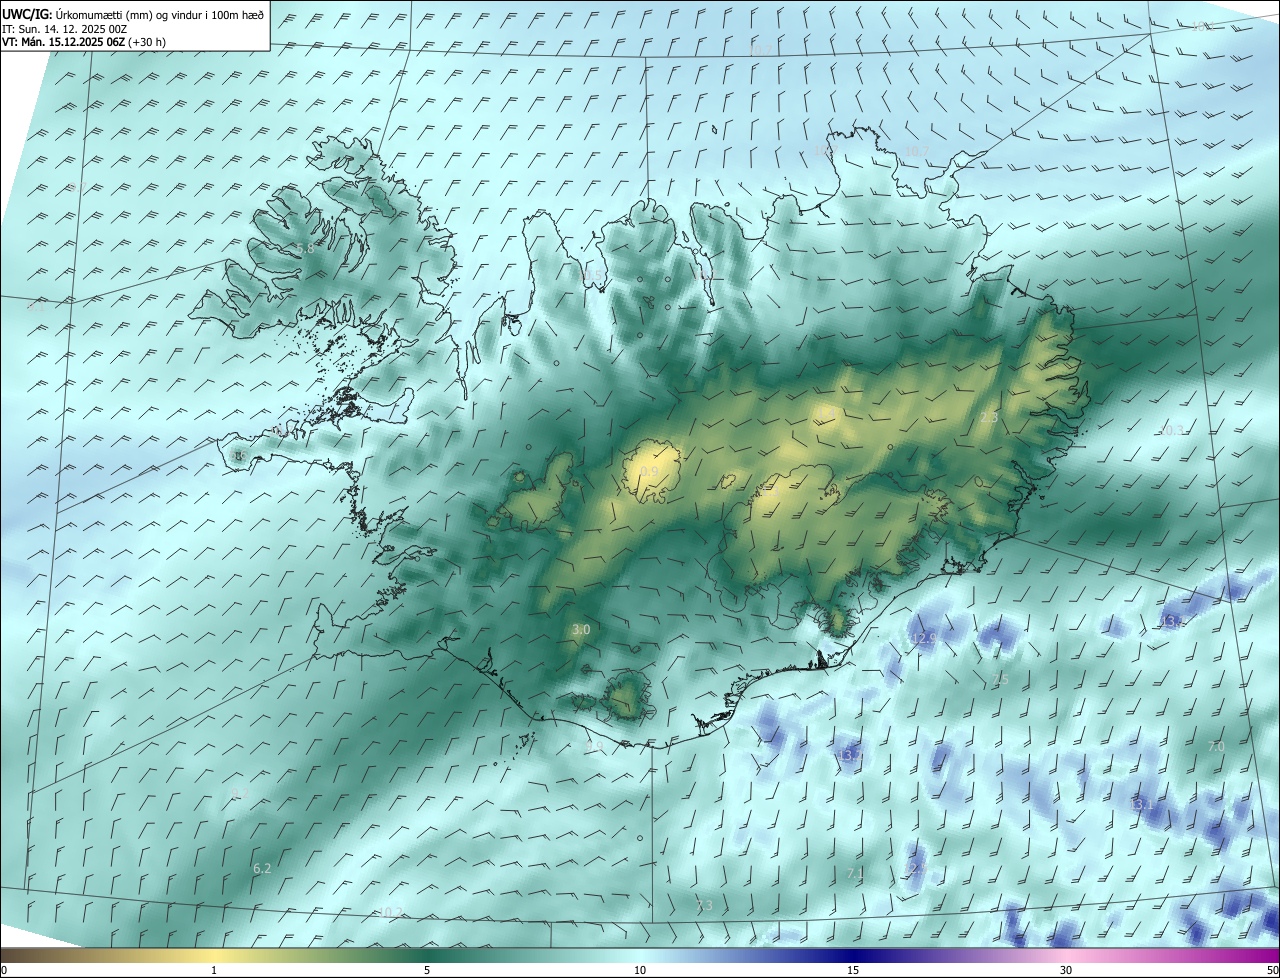Click the map value '7.1' over the sea
1280x978 pixels.
click(x=855, y=874)
